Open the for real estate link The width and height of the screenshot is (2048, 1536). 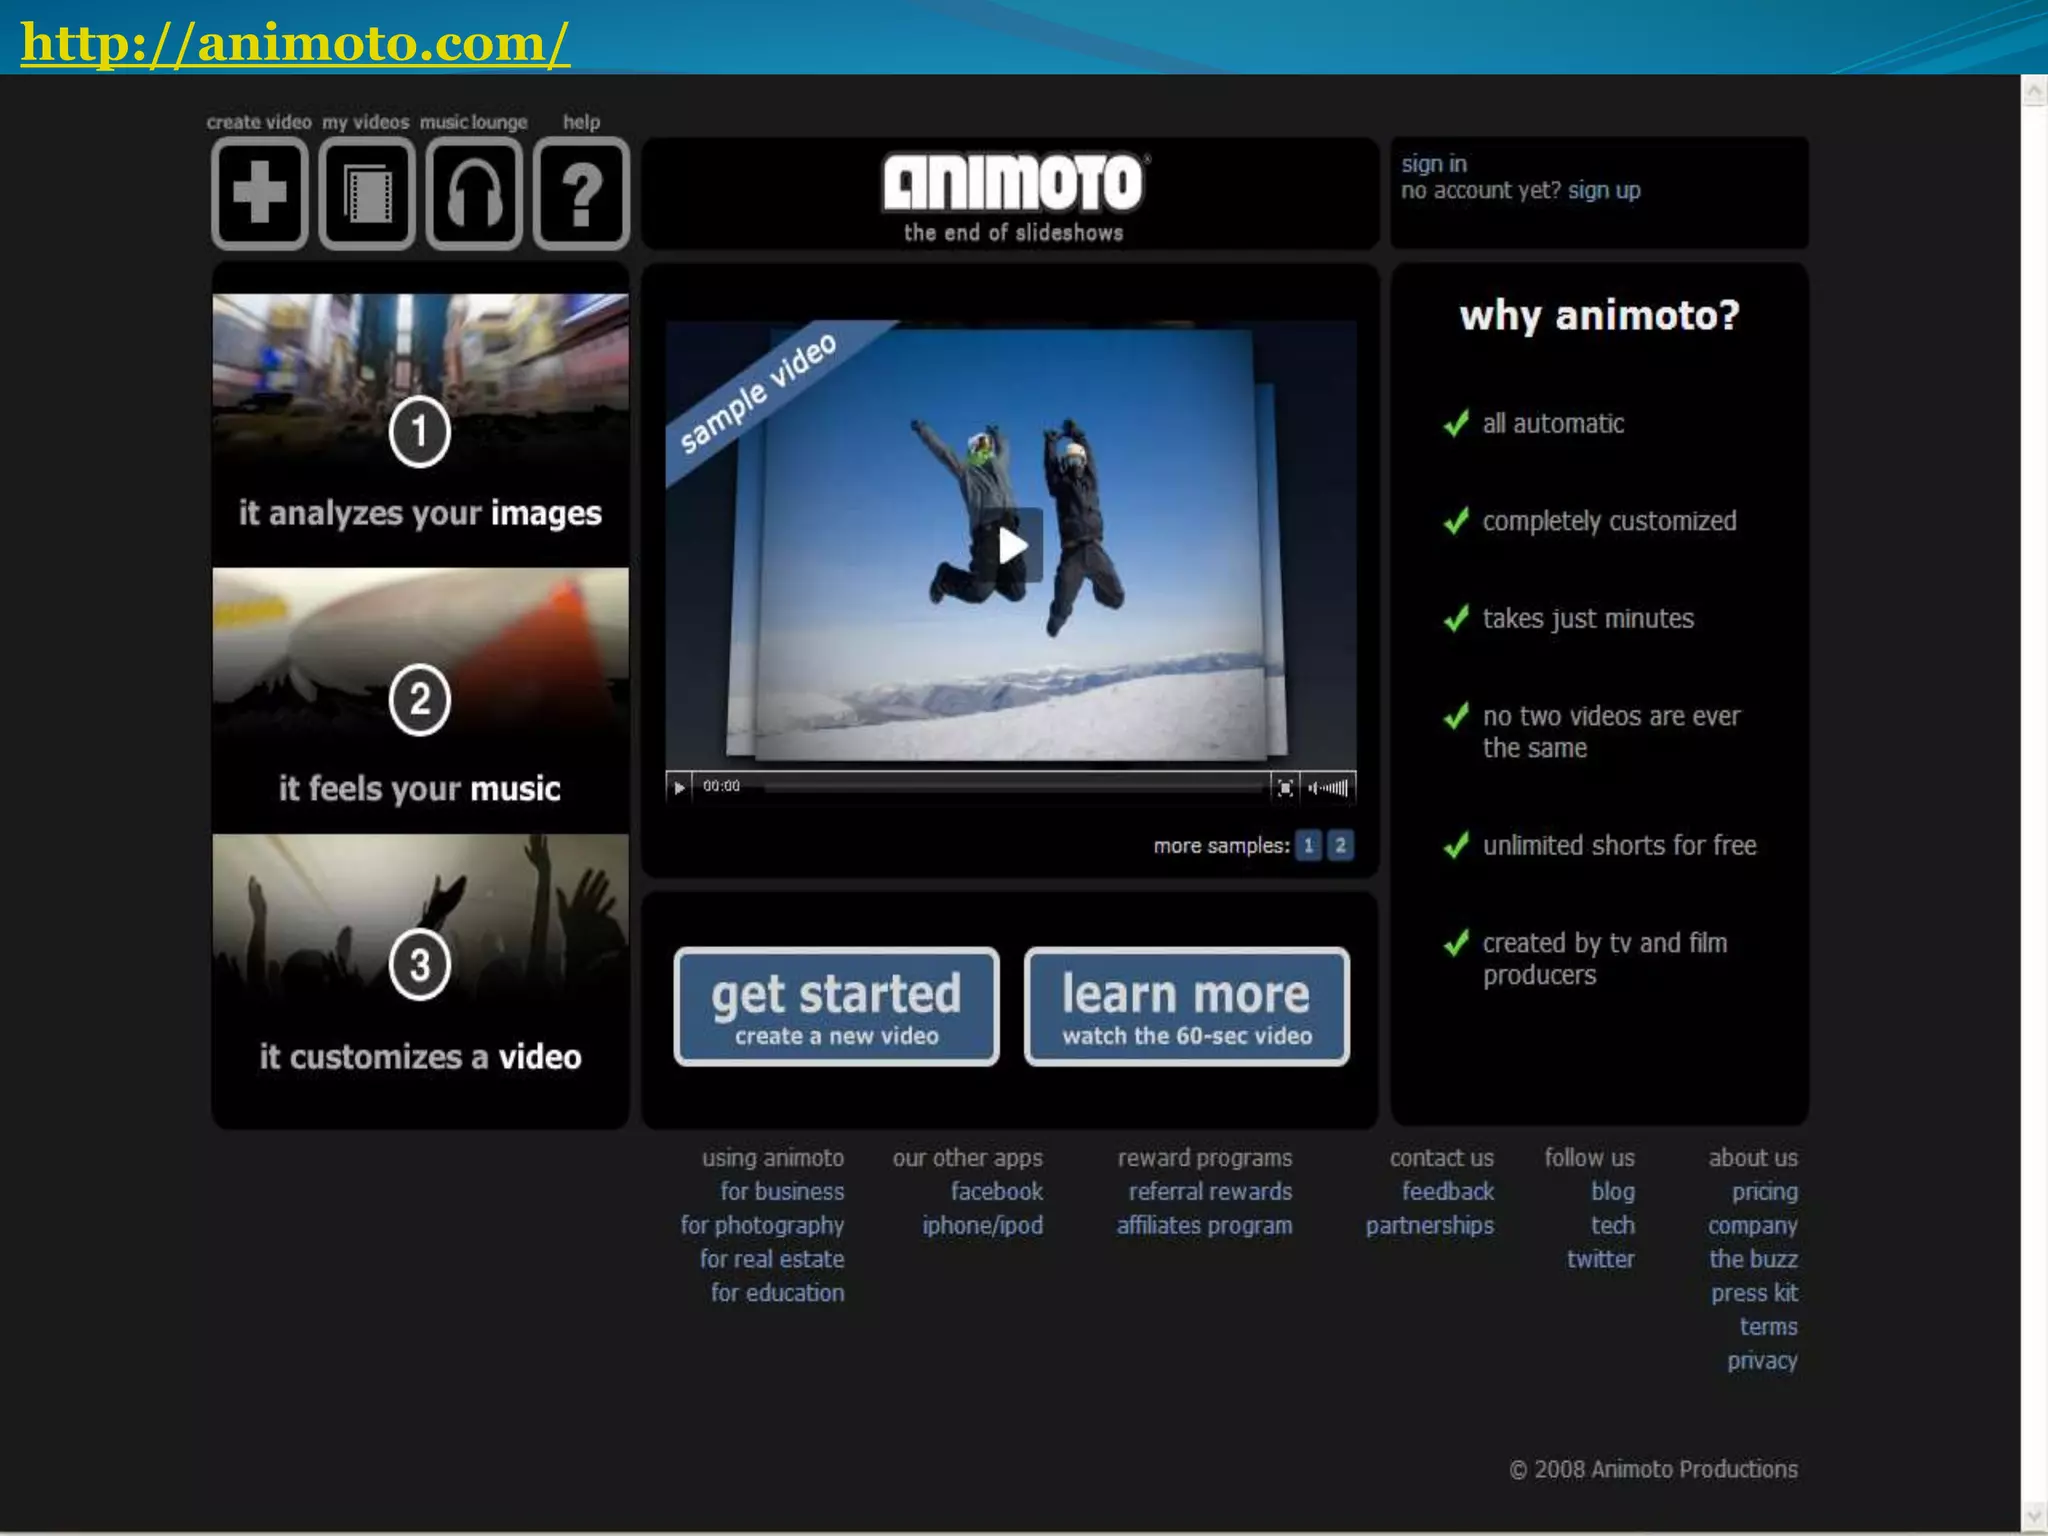coord(772,1259)
